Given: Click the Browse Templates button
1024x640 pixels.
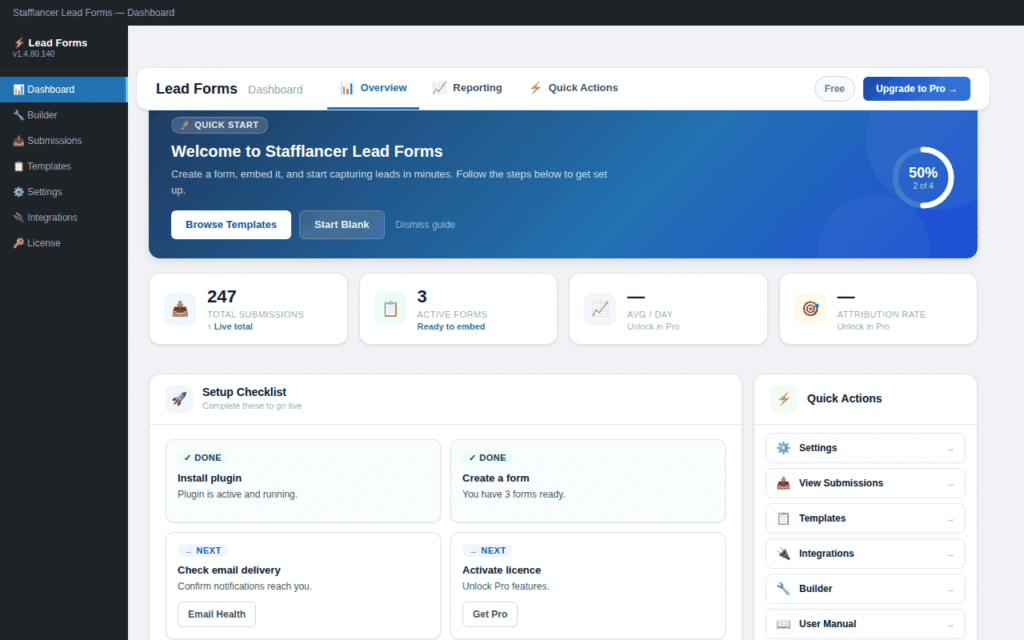Looking at the screenshot, I should [x=231, y=225].
